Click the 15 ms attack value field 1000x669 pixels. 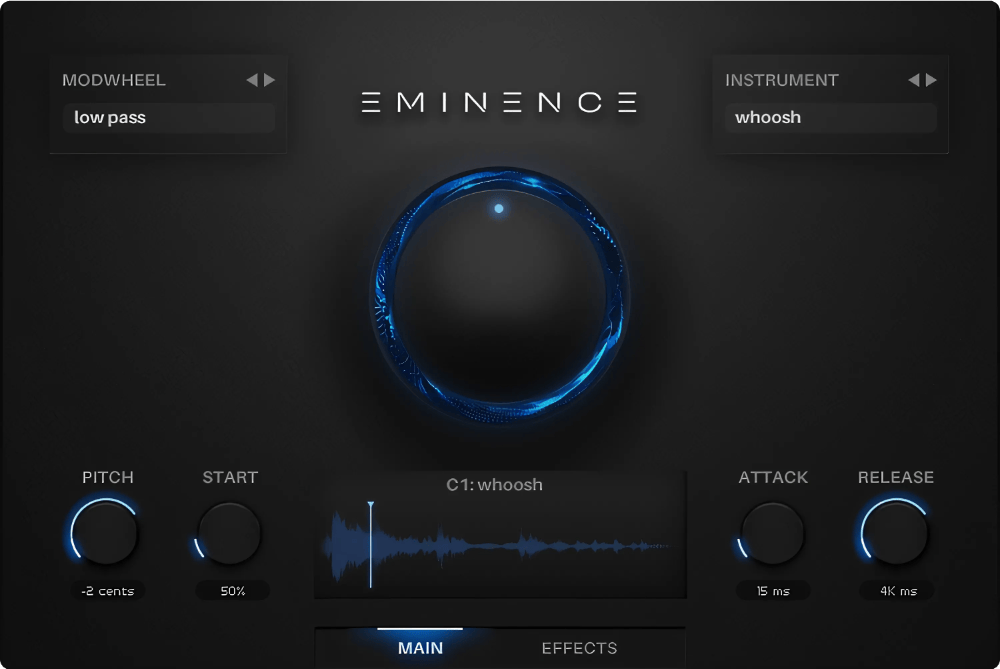coord(773,591)
